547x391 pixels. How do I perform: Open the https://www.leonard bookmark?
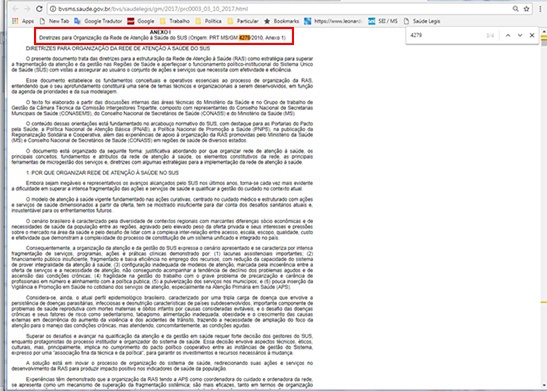tap(333, 21)
